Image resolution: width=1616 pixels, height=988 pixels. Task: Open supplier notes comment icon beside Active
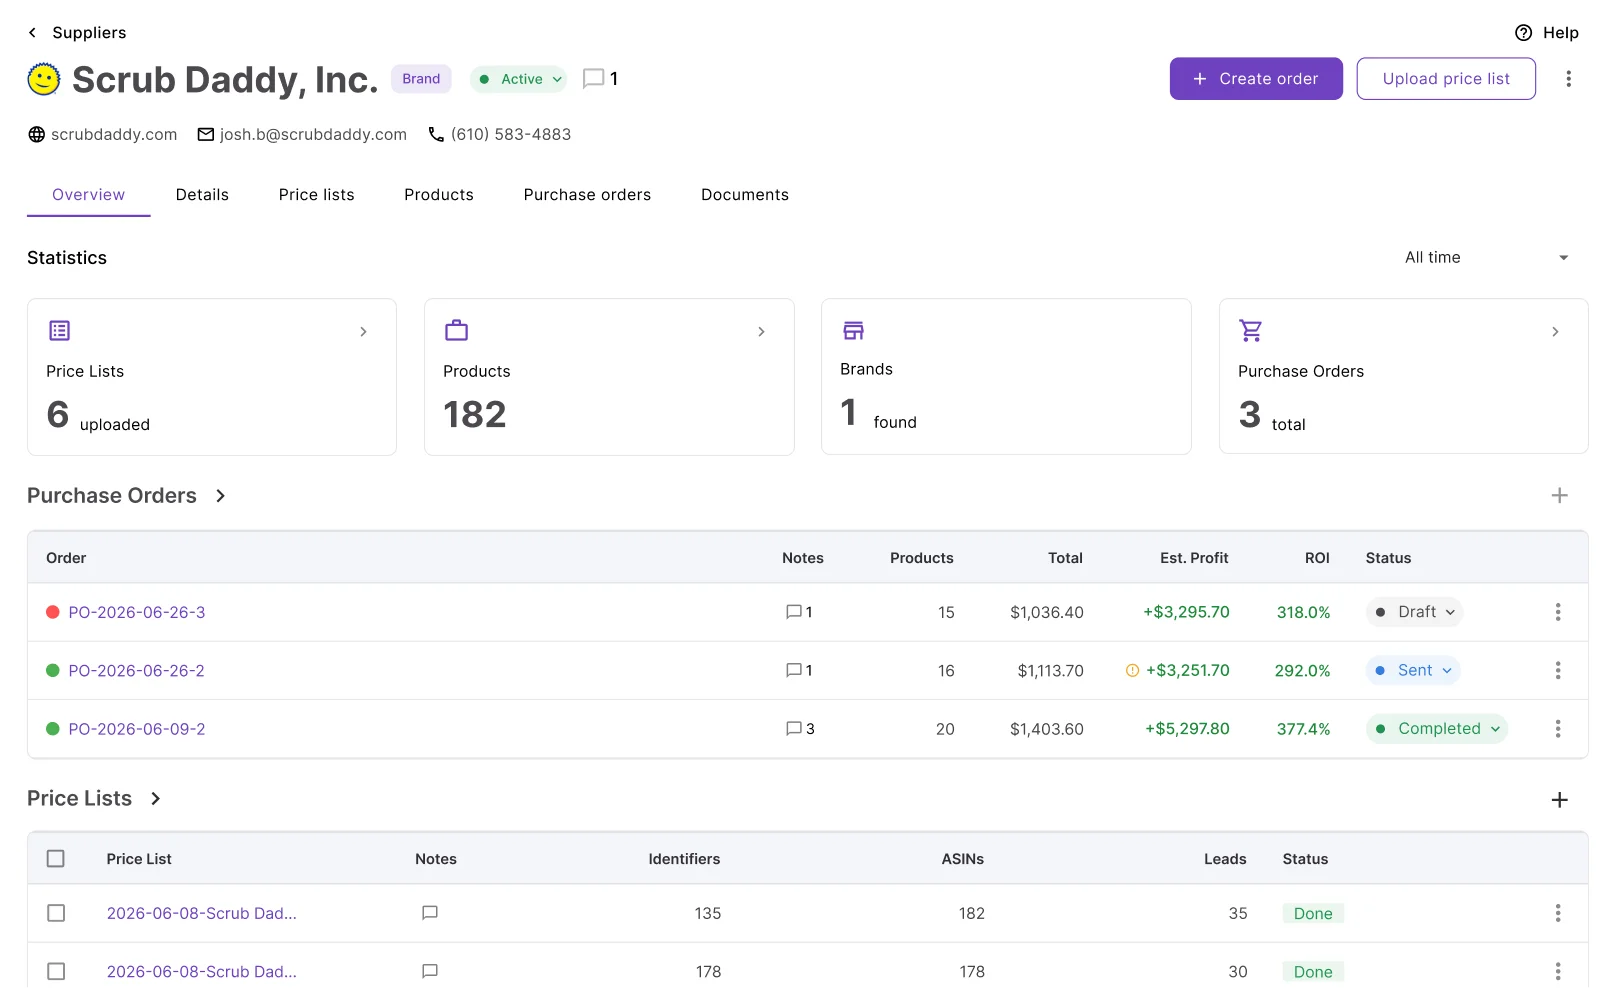(593, 79)
